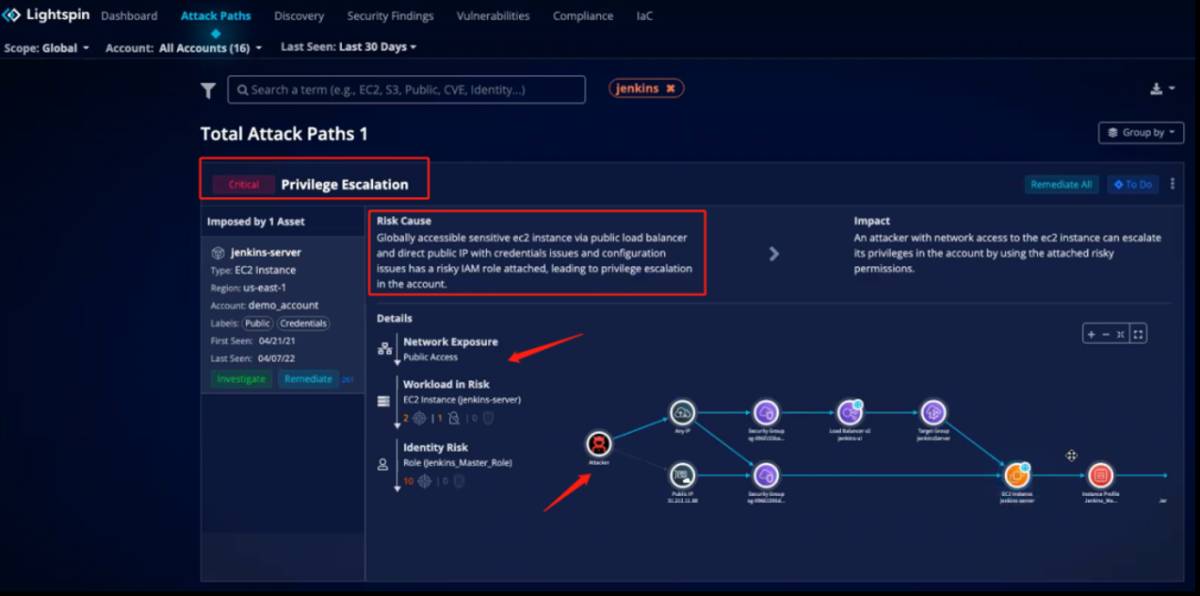Select the Load Balancer node
This screenshot has height=596, width=1200.
tap(850, 412)
